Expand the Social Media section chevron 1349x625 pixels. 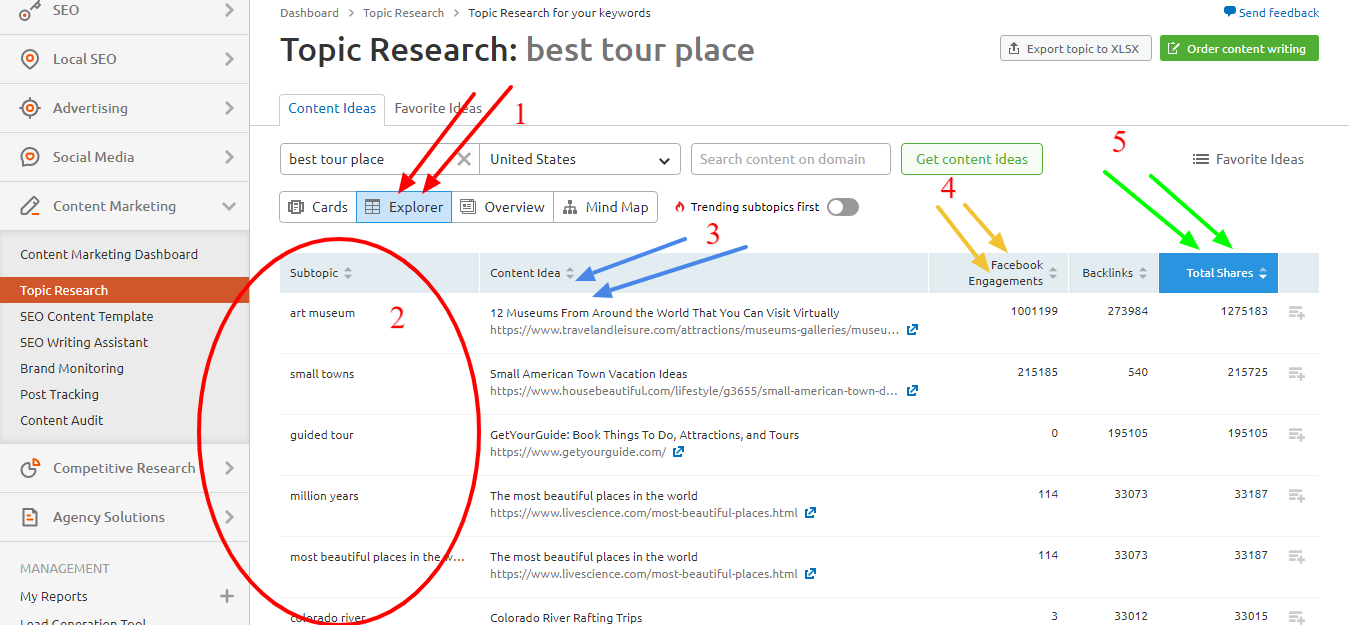[x=229, y=157]
